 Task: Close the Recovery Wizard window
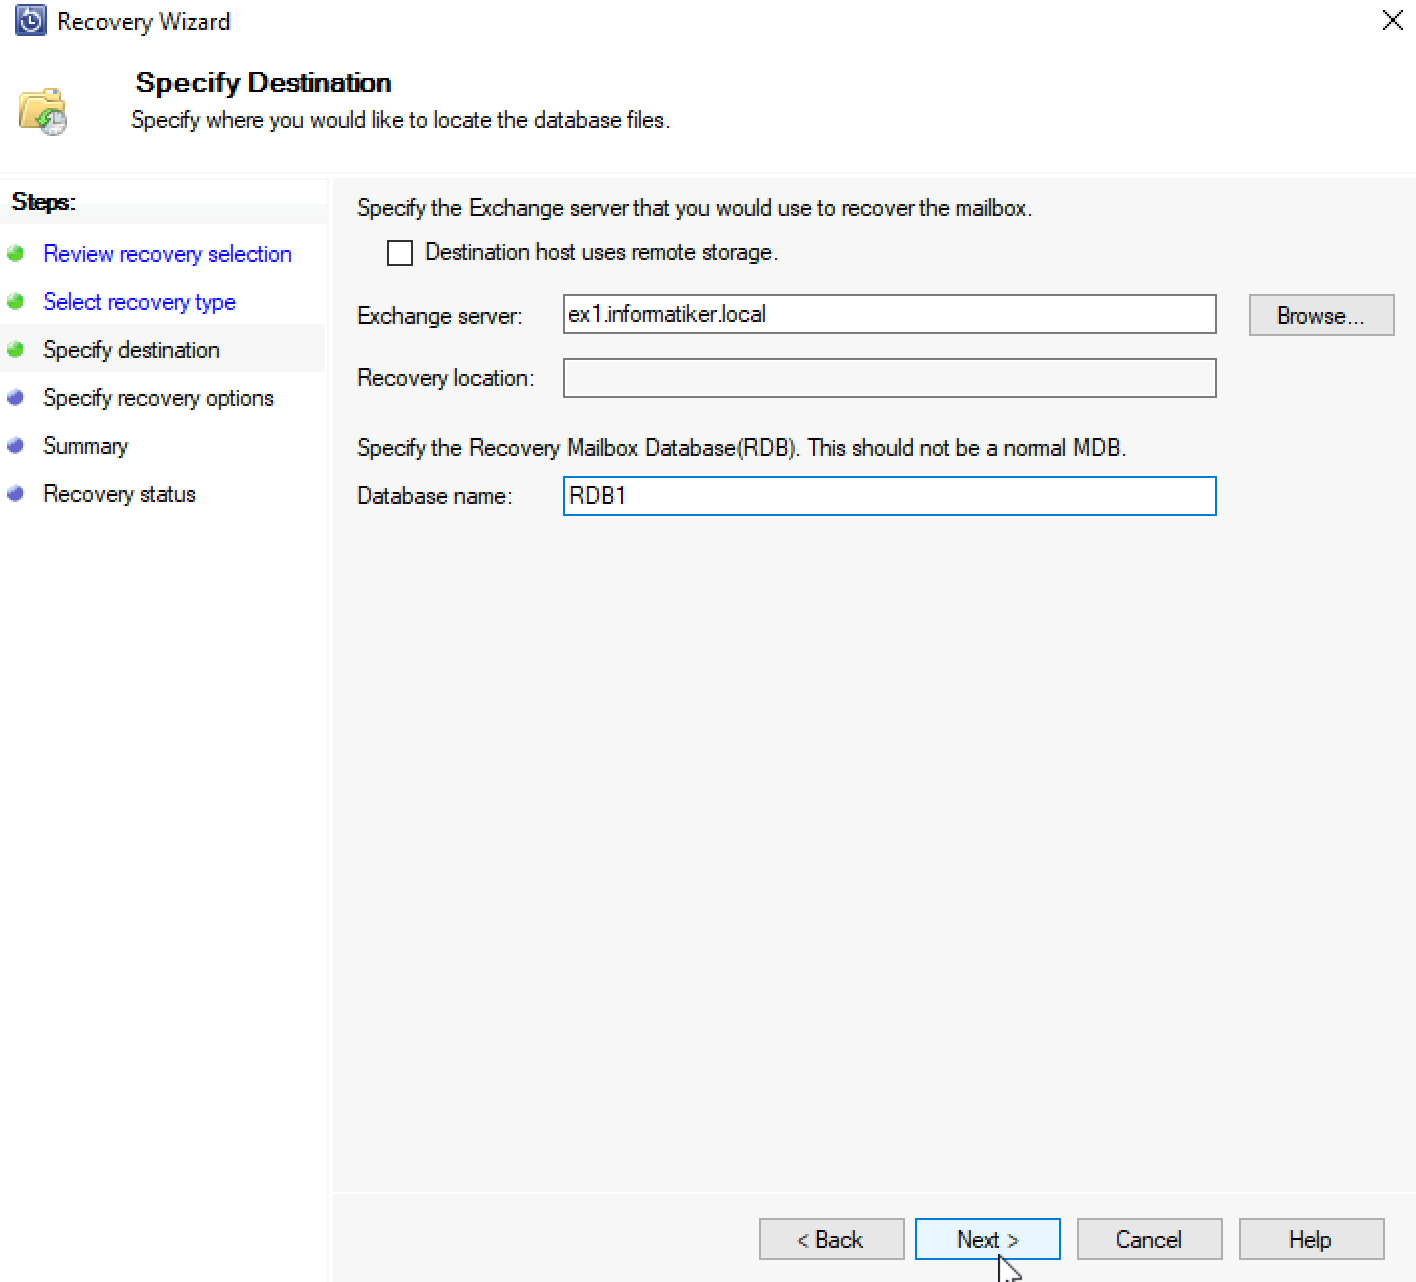click(1392, 20)
